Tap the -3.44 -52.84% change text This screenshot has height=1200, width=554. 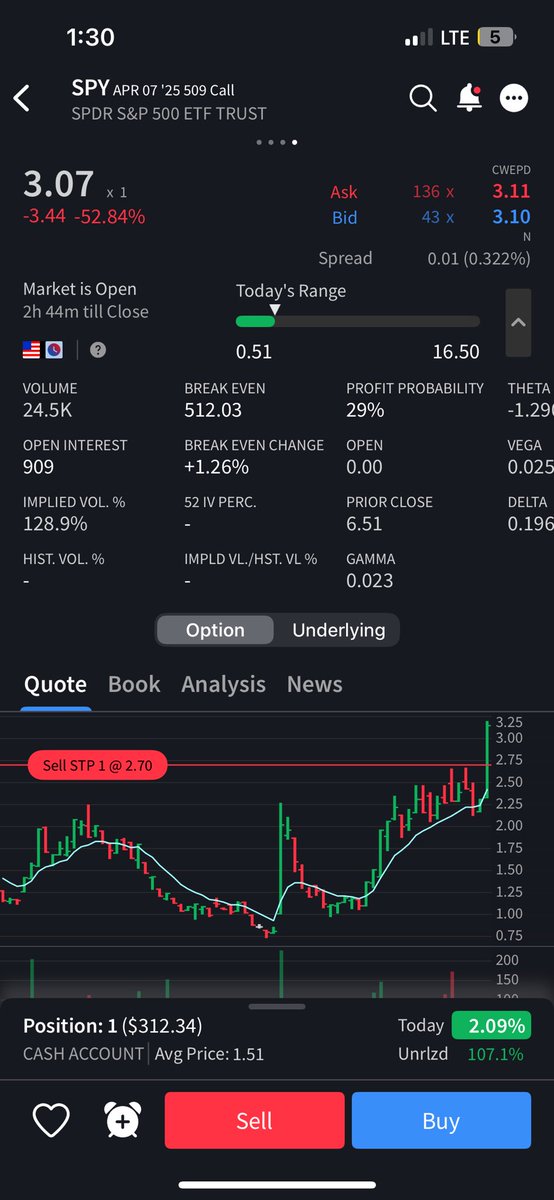tap(84, 217)
